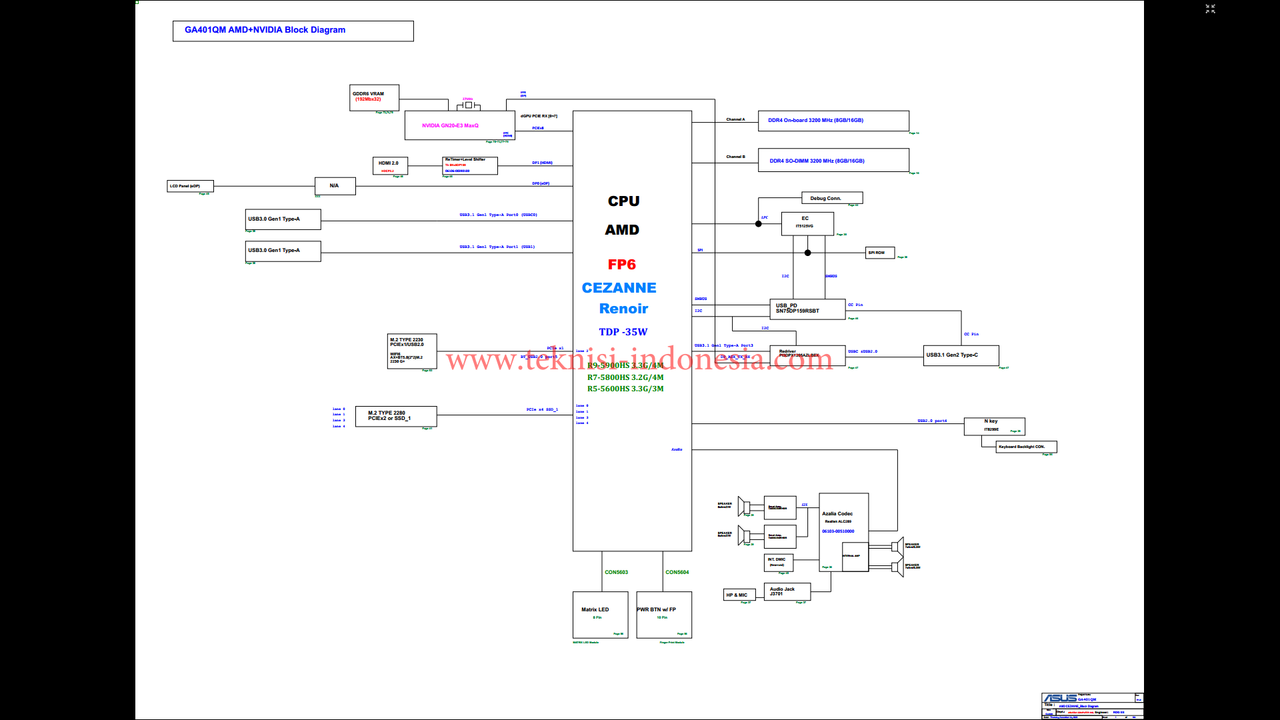Select the R7-5800HS 3.2G/4M line

(x=625, y=377)
